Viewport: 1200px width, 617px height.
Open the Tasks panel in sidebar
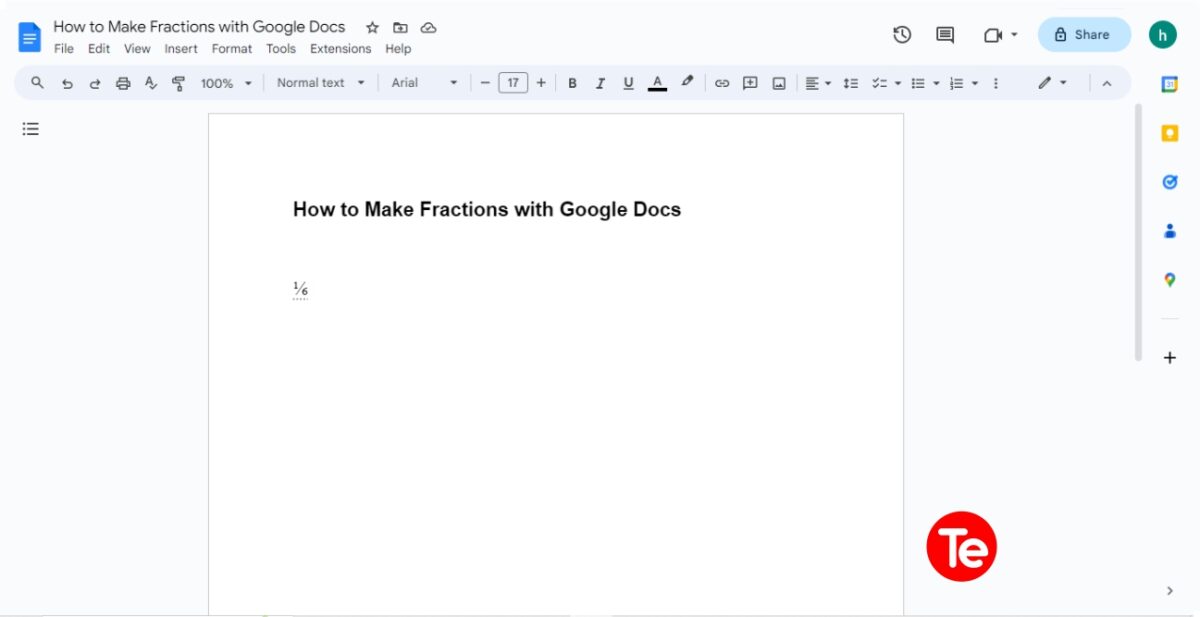1169,182
